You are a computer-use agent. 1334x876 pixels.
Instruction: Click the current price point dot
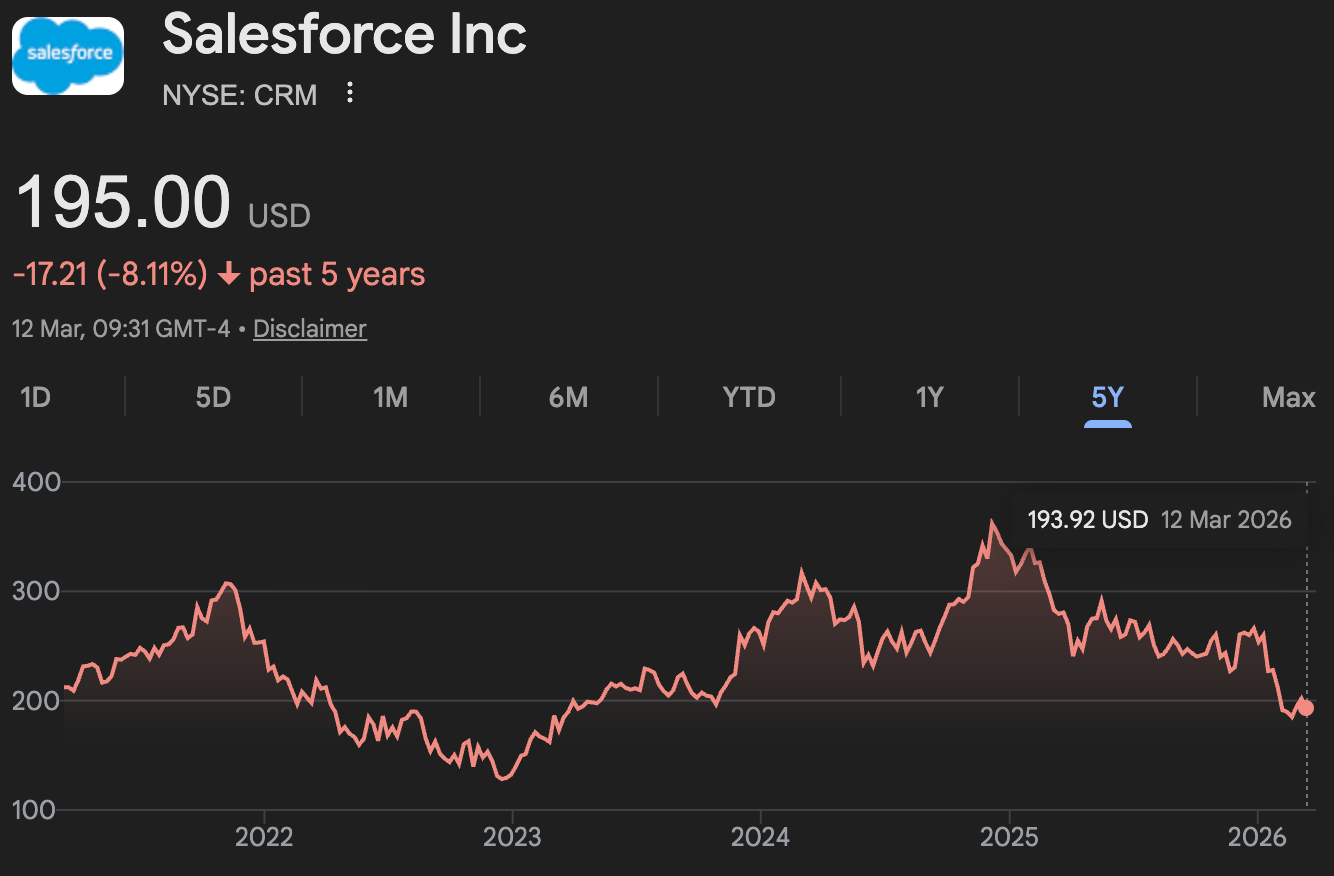click(x=1305, y=708)
